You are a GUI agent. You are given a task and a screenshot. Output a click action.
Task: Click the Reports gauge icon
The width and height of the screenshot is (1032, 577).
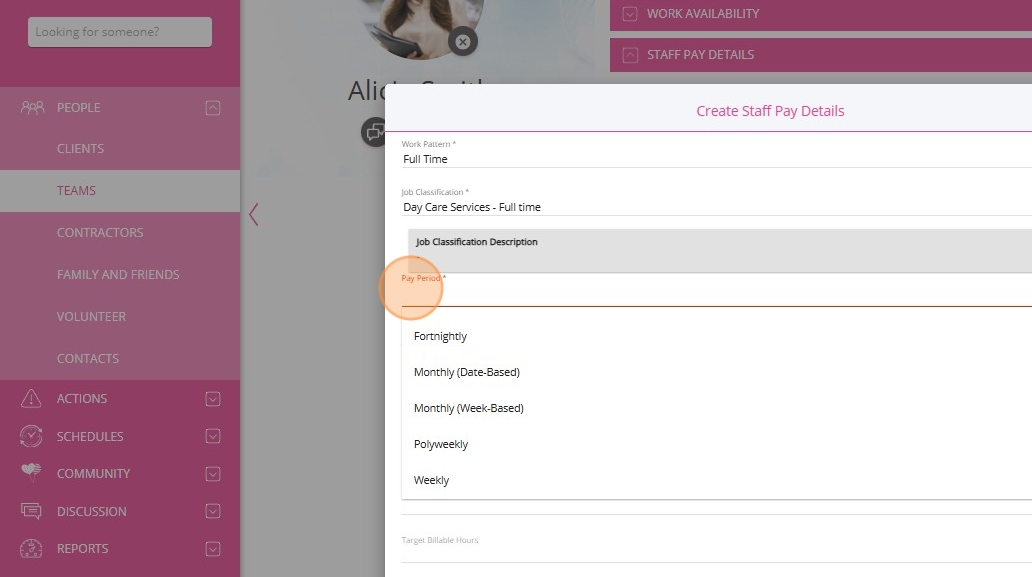click(x=31, y=549)
